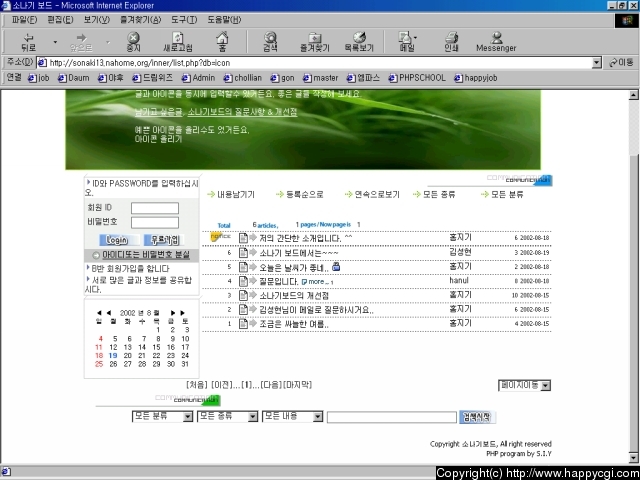
Task: Open the 페이지이동 page jump dropdown
Action: pyautogui.click(x=524, y=385)
